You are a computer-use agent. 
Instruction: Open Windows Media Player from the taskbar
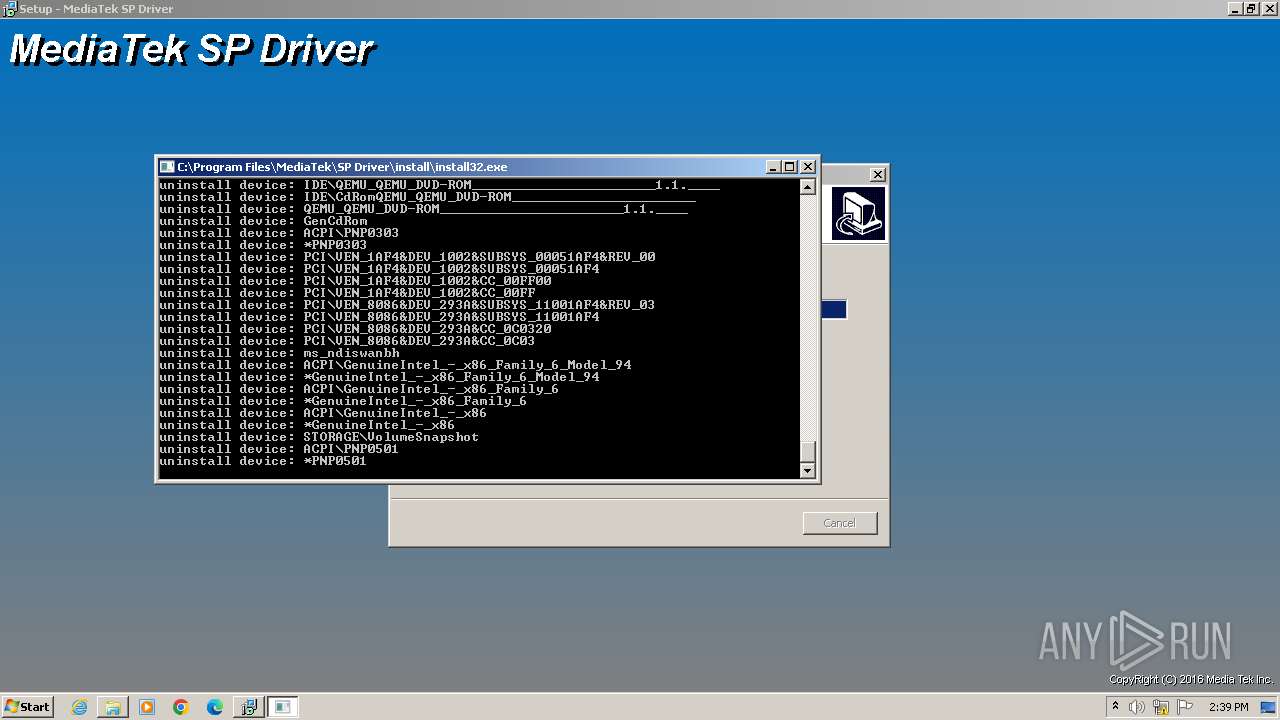[x=147, y=707]
